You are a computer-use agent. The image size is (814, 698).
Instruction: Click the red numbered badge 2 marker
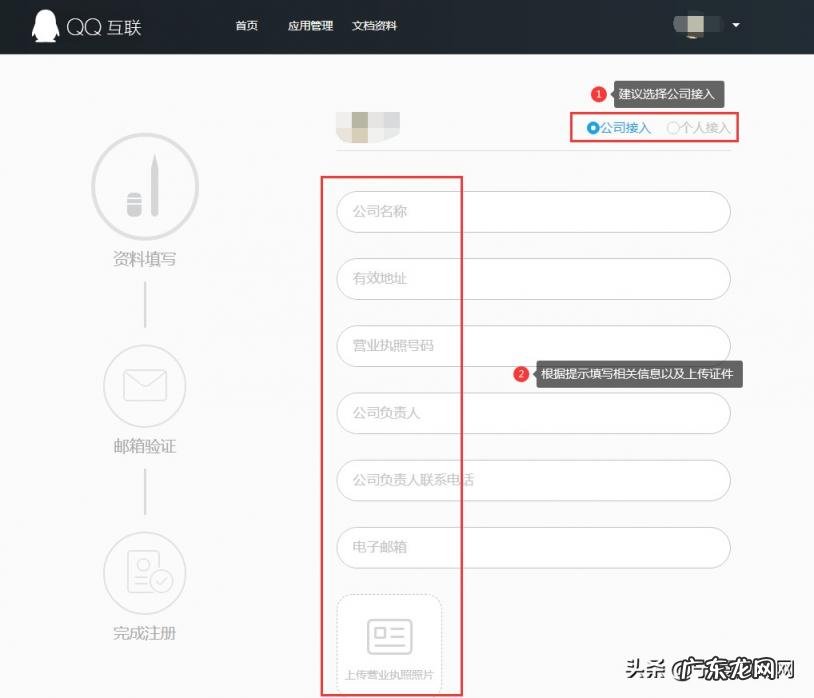pyautogui.click(x=521, y=374)
